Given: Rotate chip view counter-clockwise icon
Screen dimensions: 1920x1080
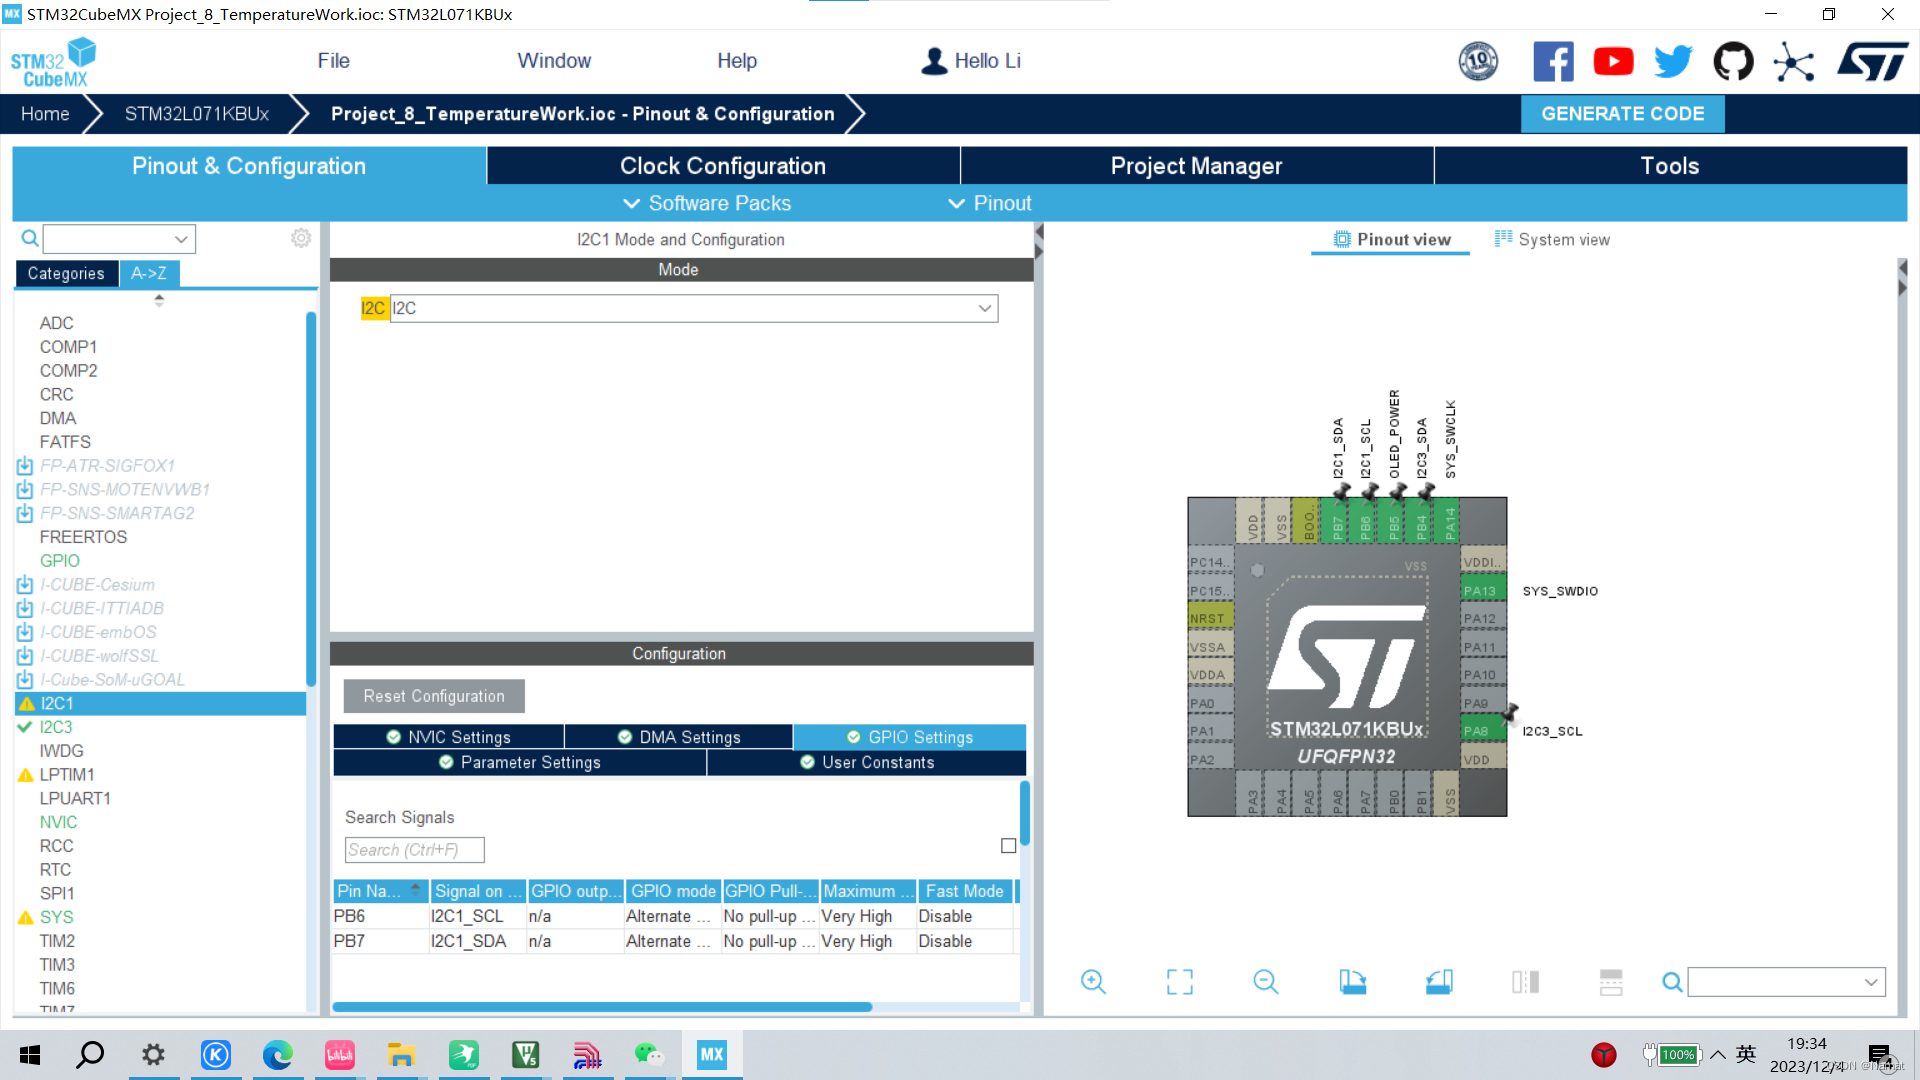Looking at the screenshot, I should coord(1439,982).
